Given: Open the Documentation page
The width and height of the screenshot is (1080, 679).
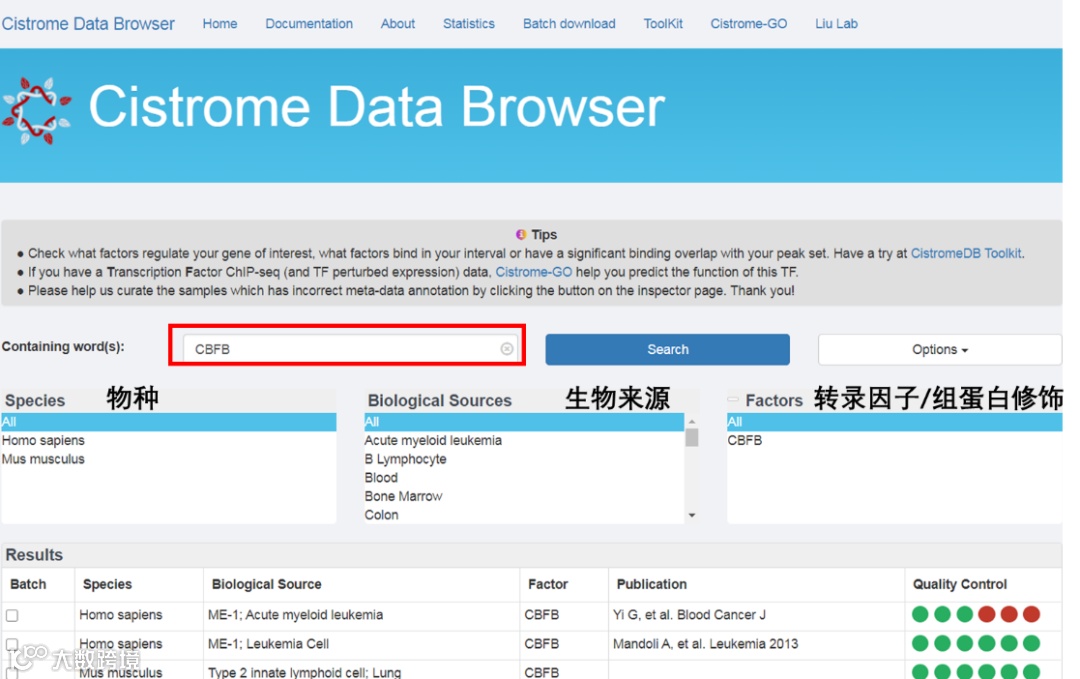Looking at the screenshot, I should [309, 23].
